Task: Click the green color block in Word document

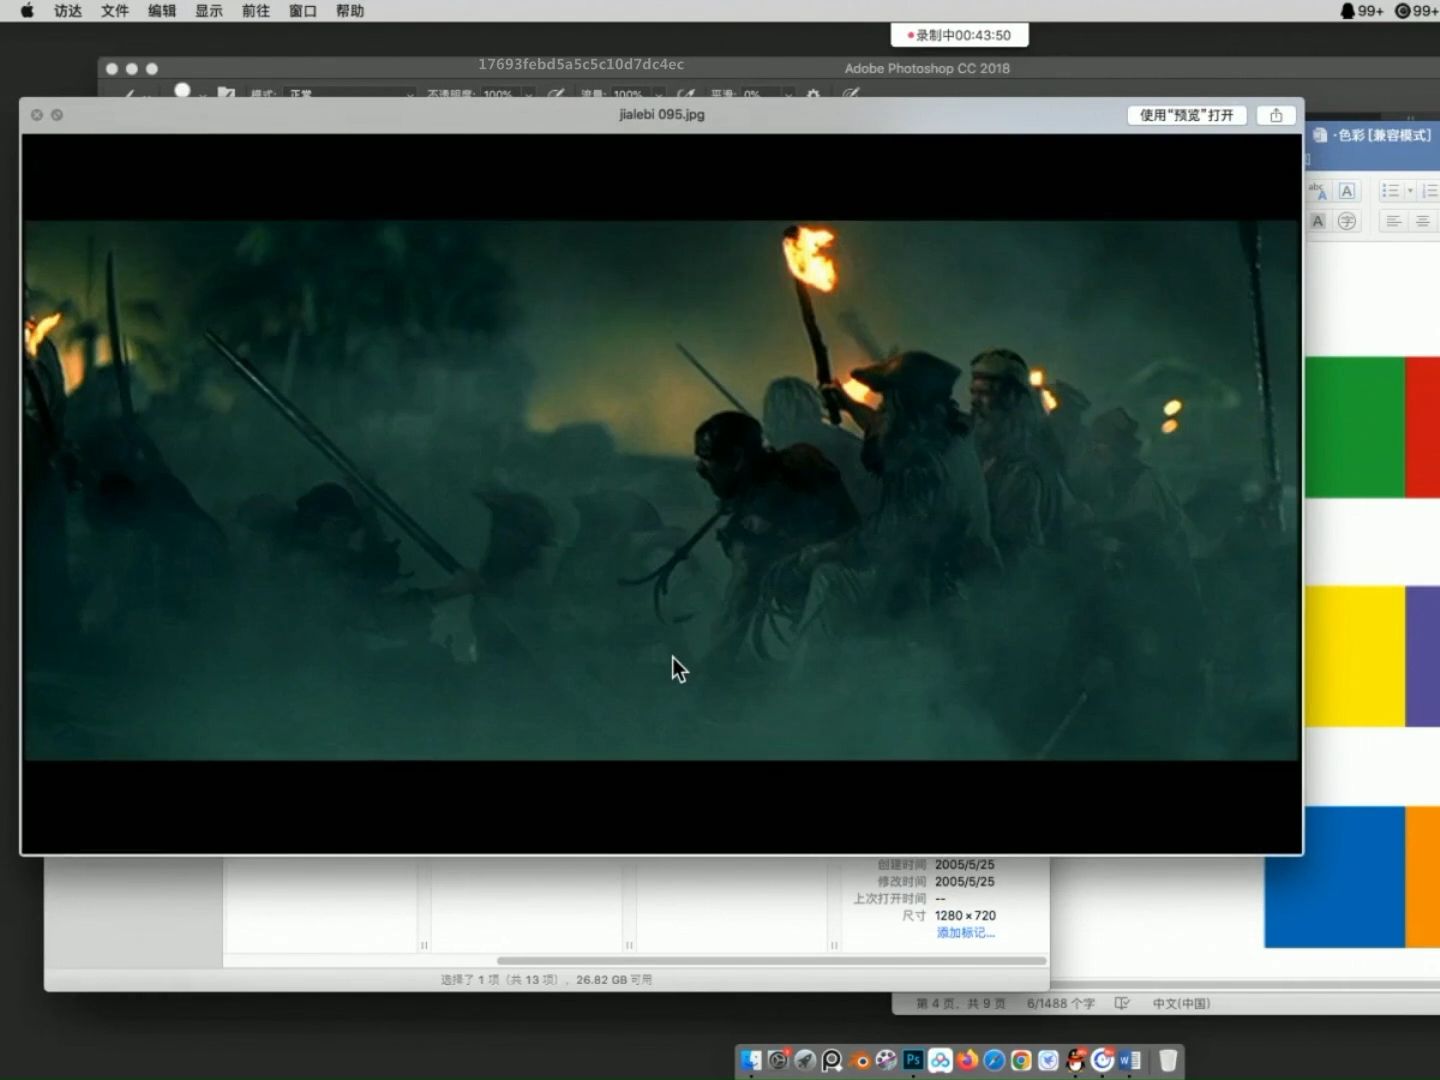Action: [1355, 427]
